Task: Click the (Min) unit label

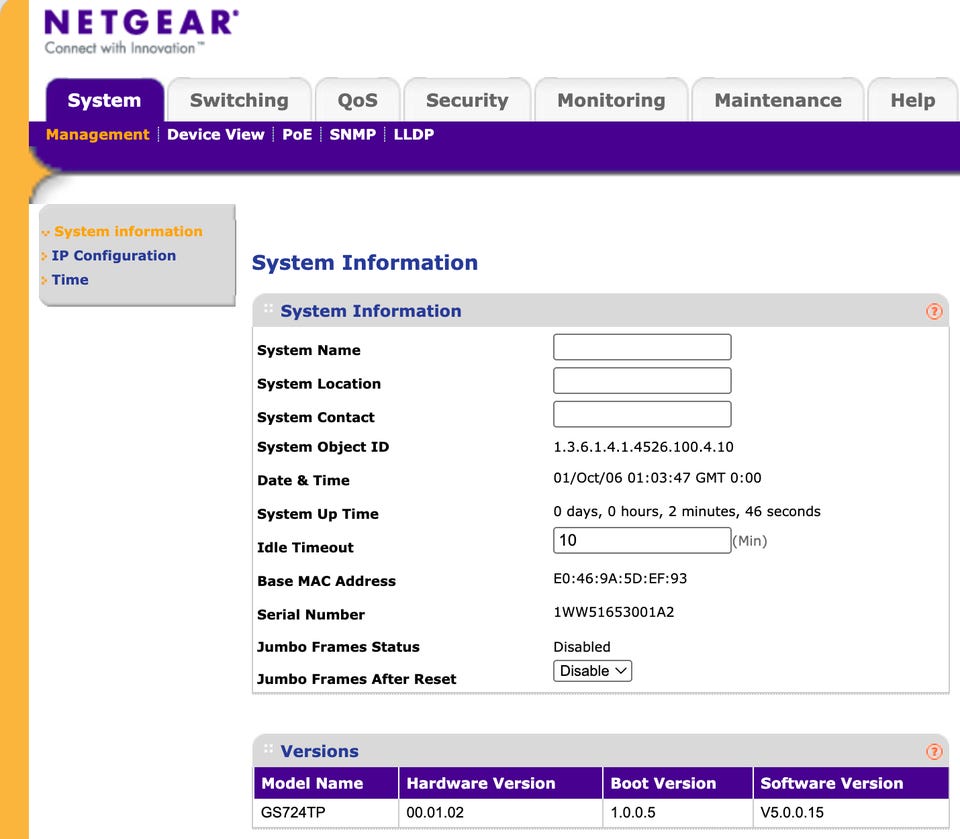Action: click(x=750, y=541)
